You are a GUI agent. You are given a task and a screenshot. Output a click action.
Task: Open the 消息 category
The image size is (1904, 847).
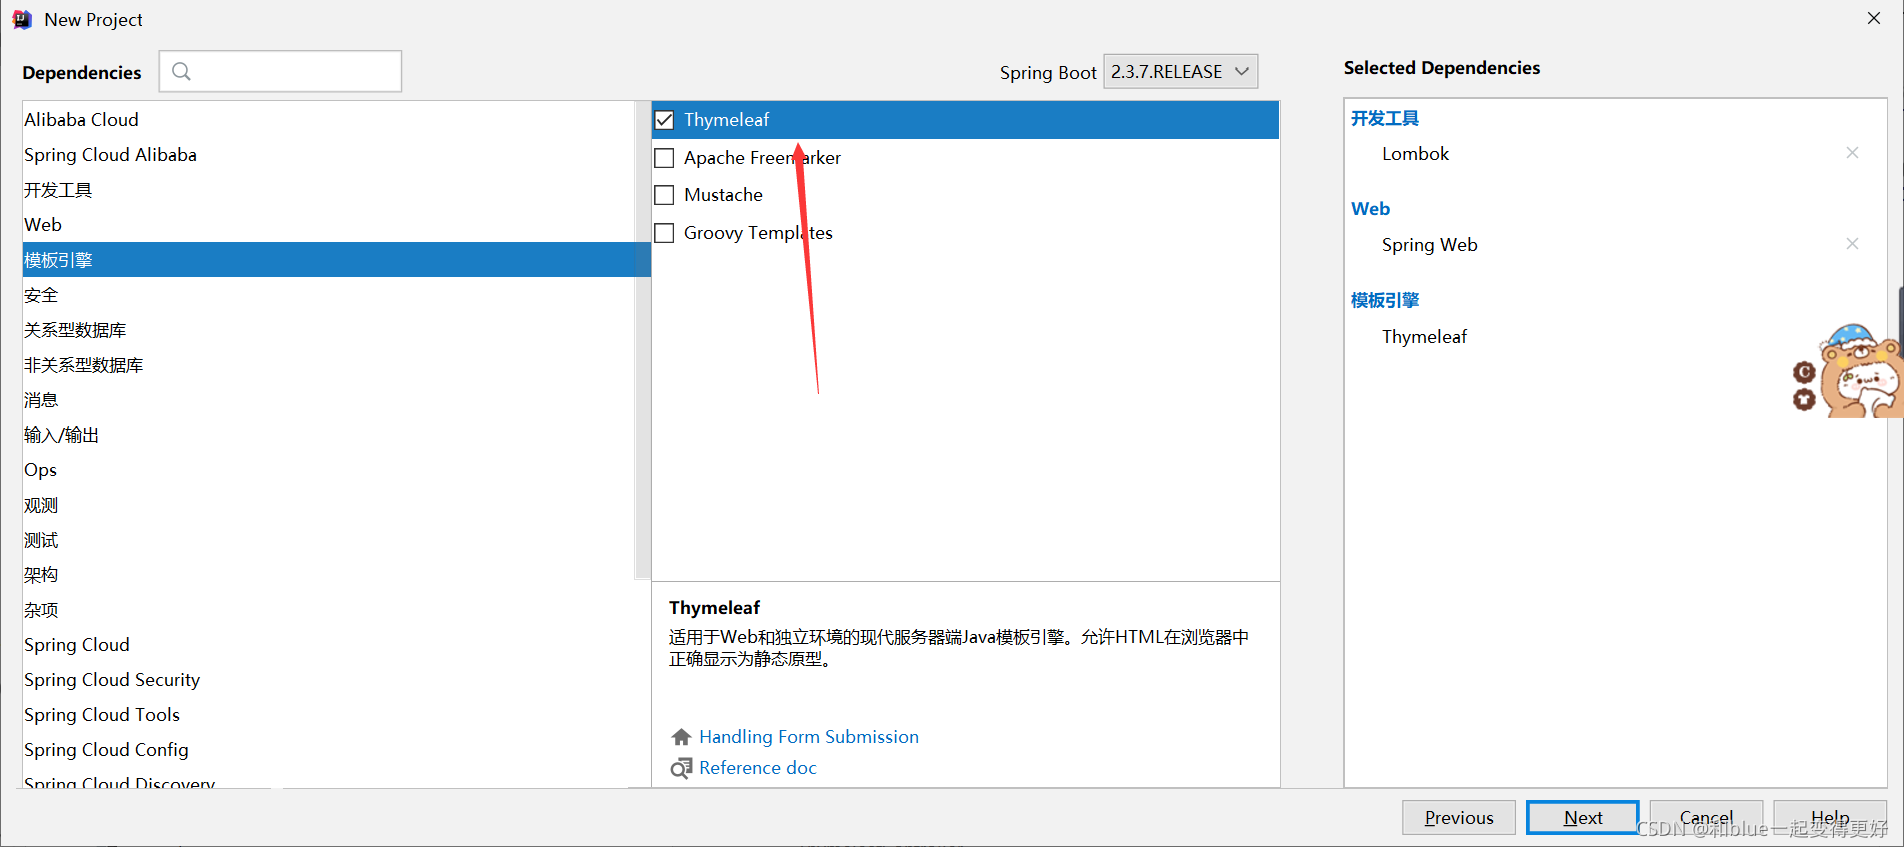pyautogui.click(x=329, y=399)
